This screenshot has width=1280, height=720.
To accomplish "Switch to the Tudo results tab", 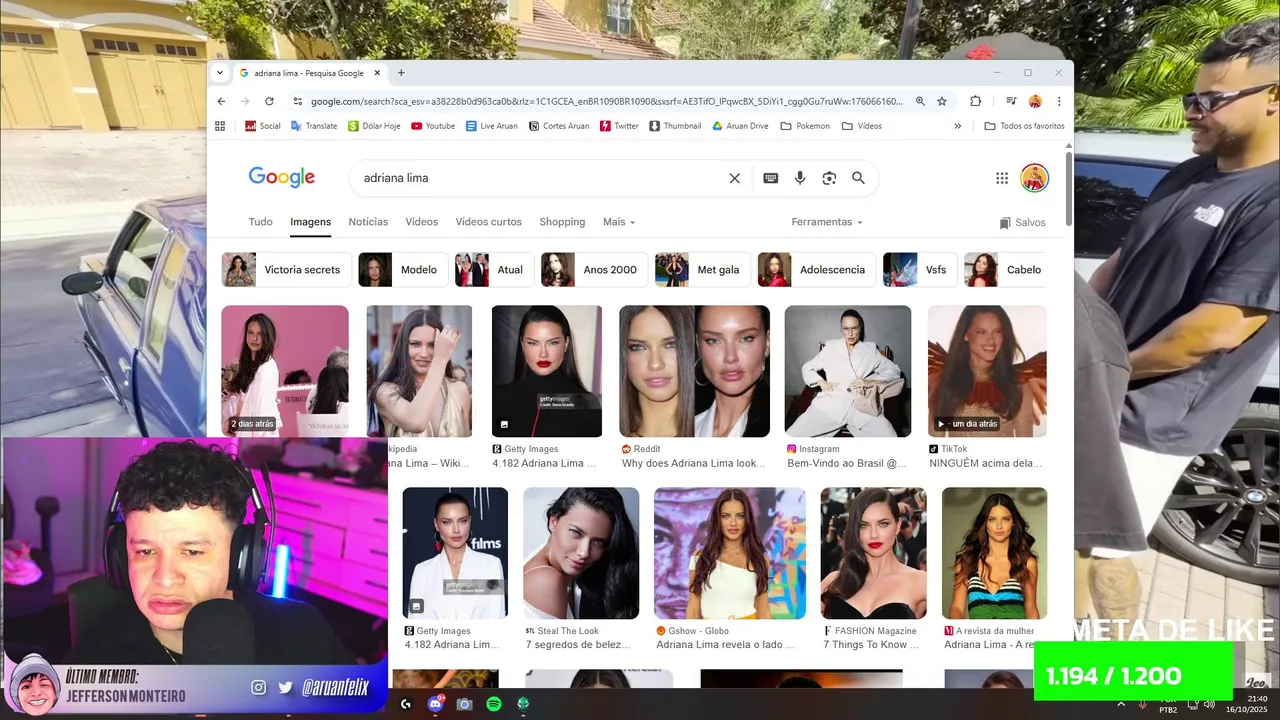I will (260, 222).
